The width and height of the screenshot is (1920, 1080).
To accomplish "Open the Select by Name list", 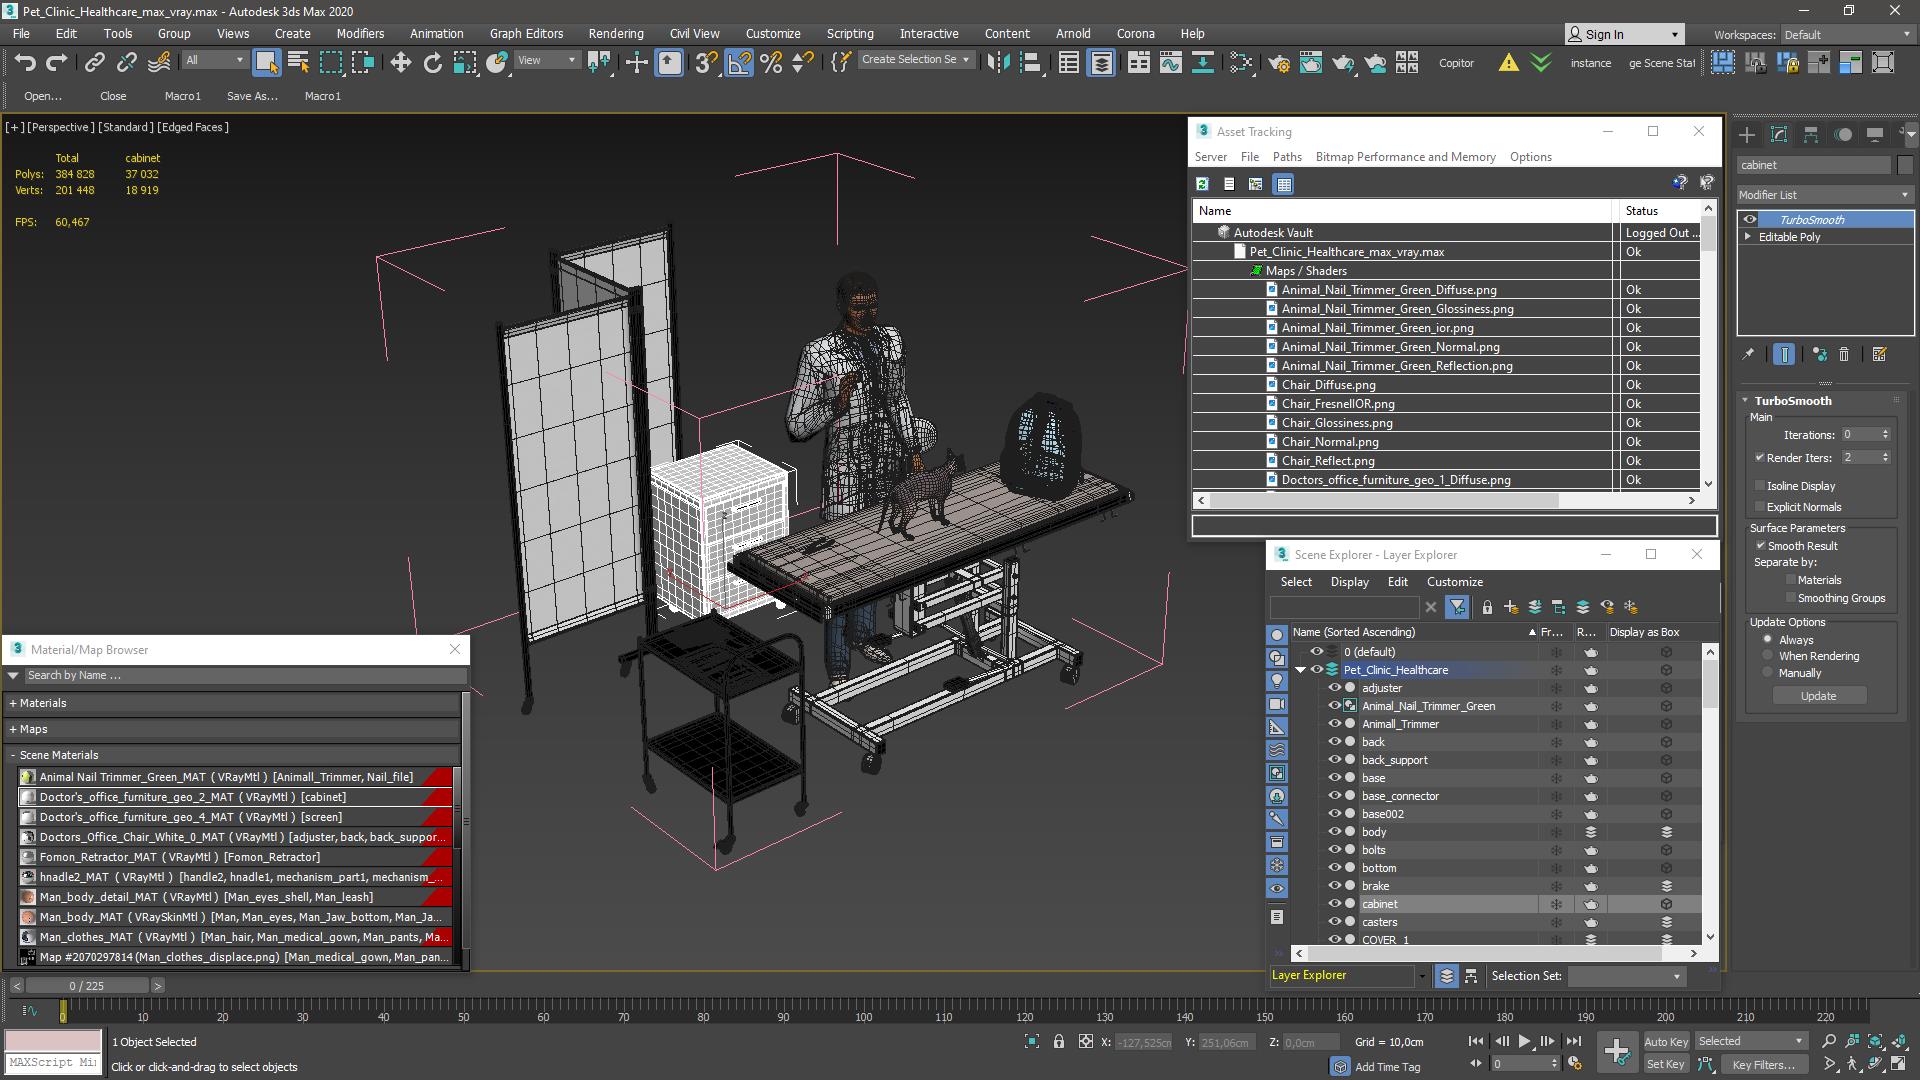I will [298, 63].
